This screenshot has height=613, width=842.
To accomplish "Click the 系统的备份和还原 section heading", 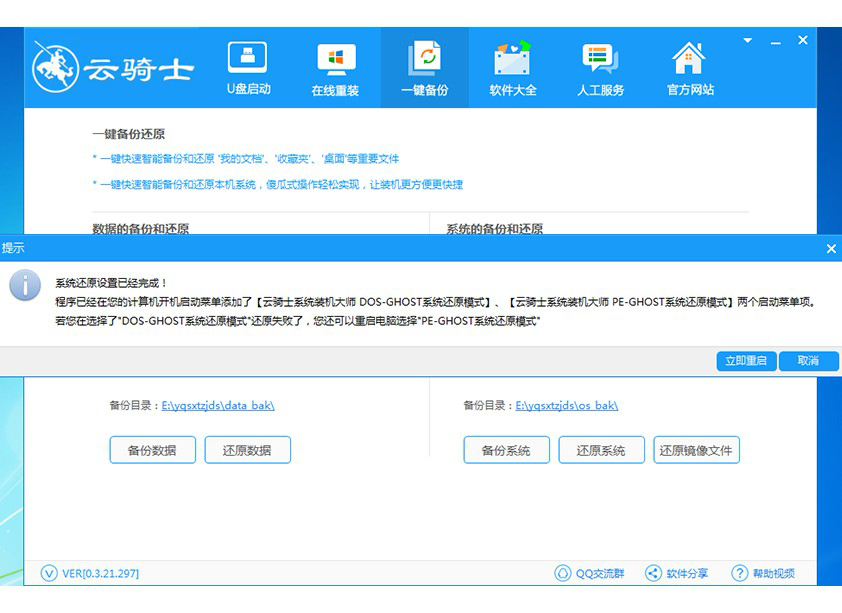I will (x=495, y=229).
